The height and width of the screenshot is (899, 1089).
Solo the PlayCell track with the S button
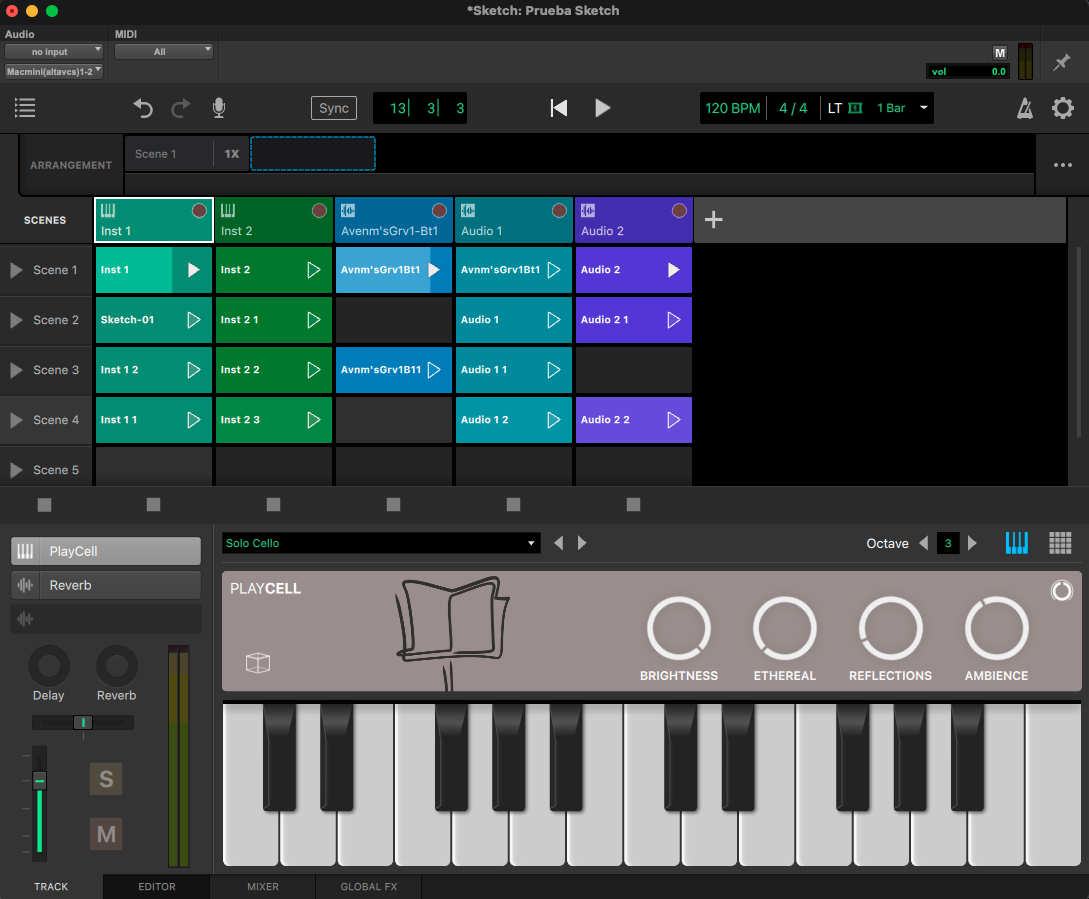click(x=106, y=779)
